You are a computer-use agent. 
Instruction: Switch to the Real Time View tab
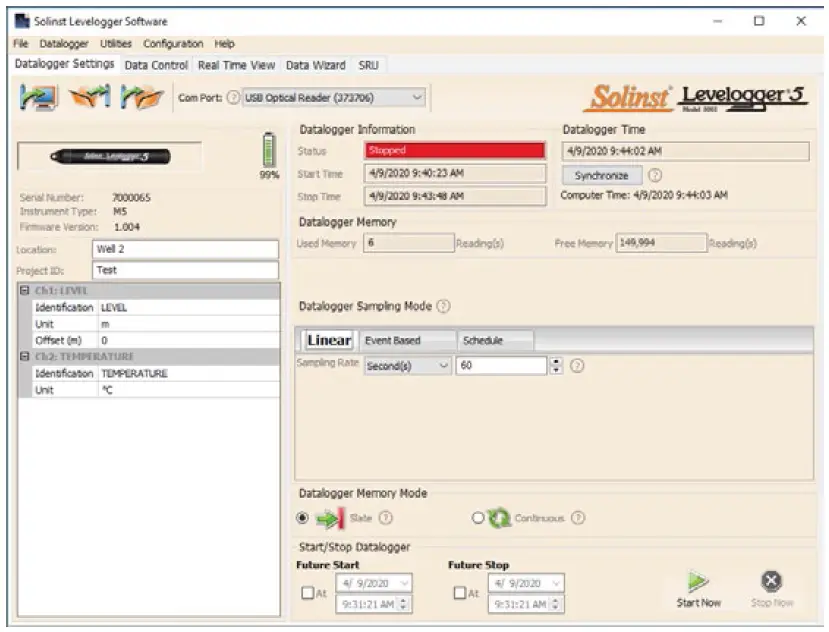click(236, 65)
